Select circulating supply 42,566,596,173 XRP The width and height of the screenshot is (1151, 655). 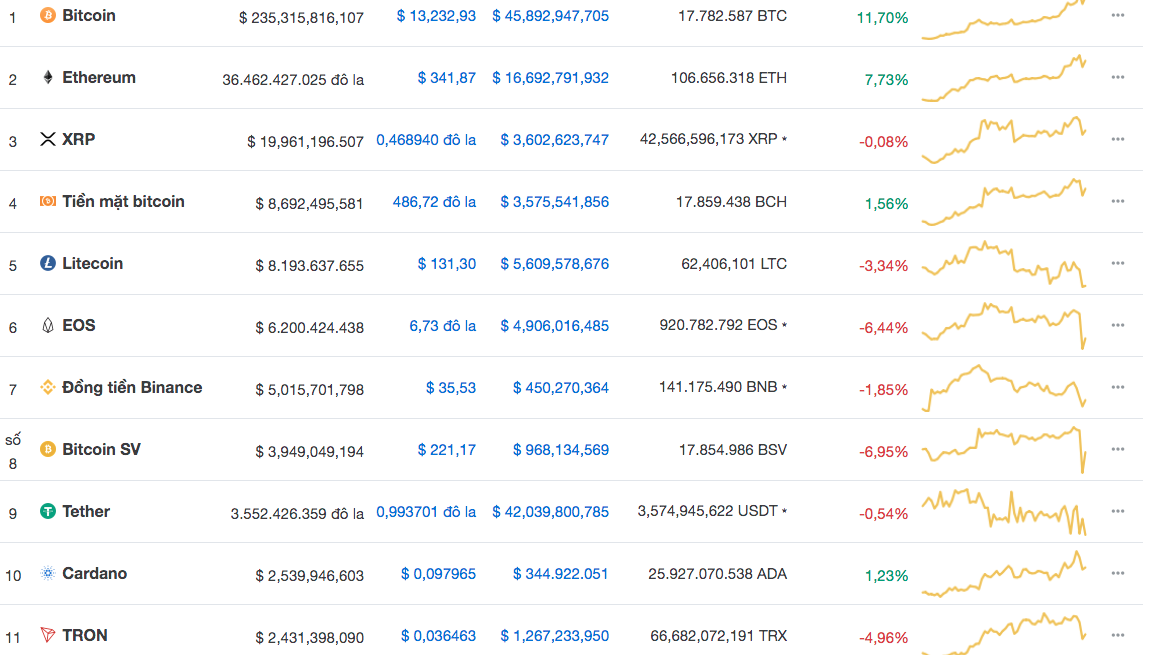[x=708, y=139]
